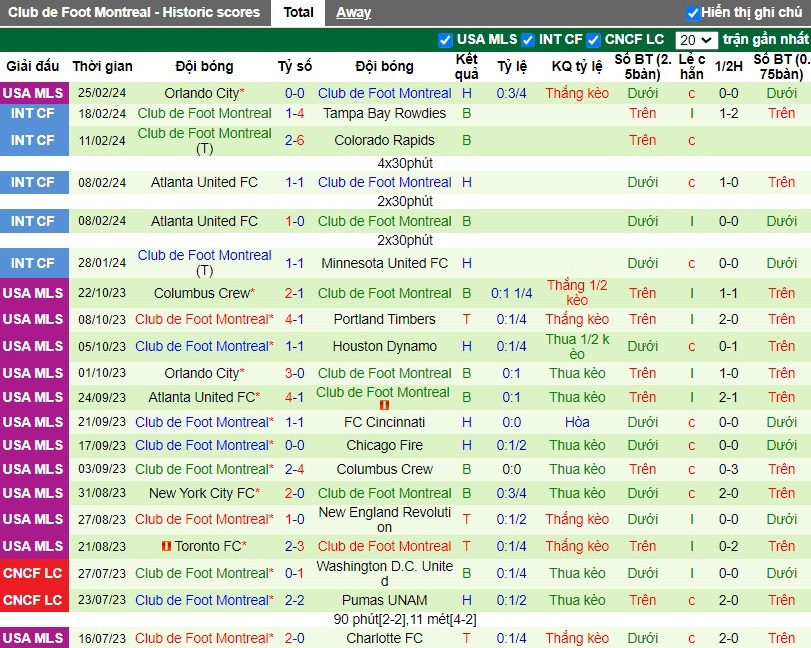Click the date 21/08/23
Screen dimensions: 811x648
click(x=102, y=546)
